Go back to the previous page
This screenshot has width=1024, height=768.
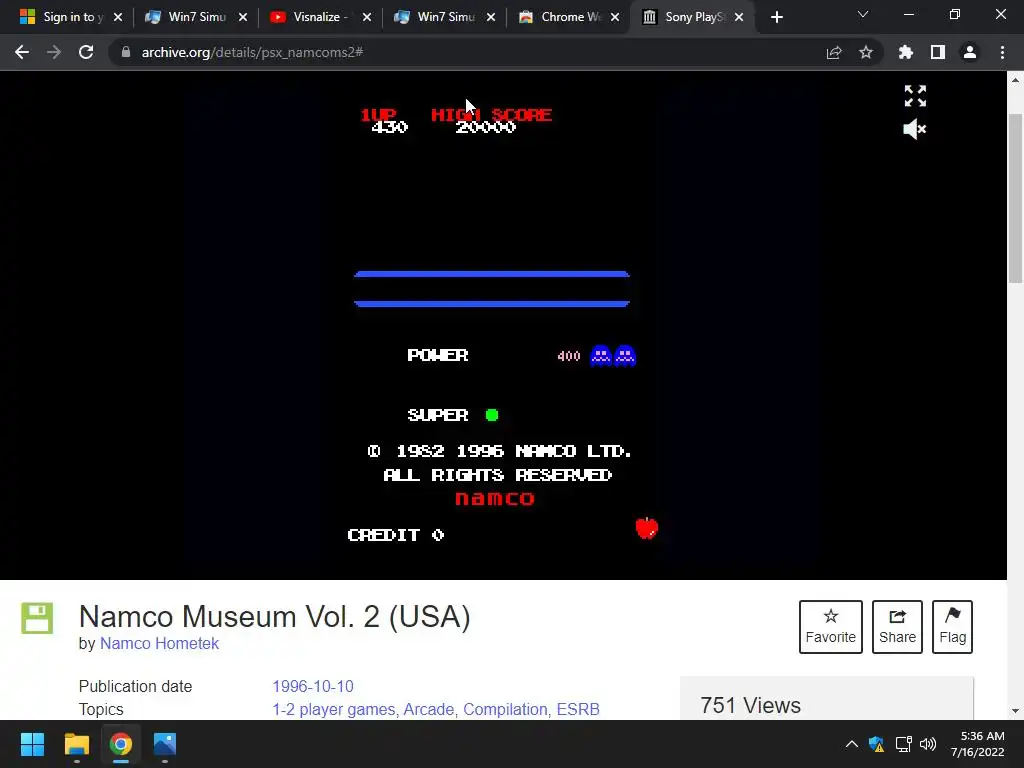coord(22,52)
